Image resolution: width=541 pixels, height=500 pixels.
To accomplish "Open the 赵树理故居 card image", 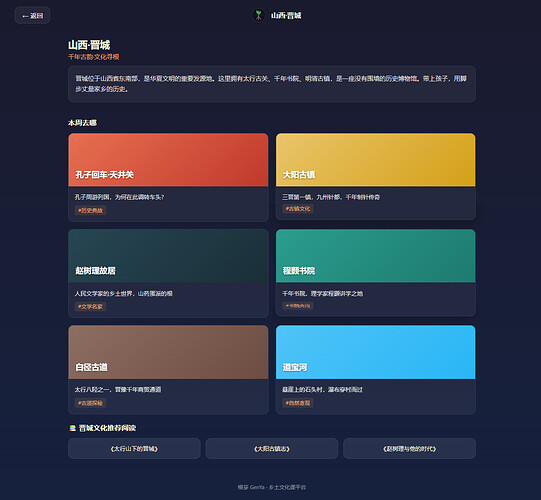I will click(168, 256).
